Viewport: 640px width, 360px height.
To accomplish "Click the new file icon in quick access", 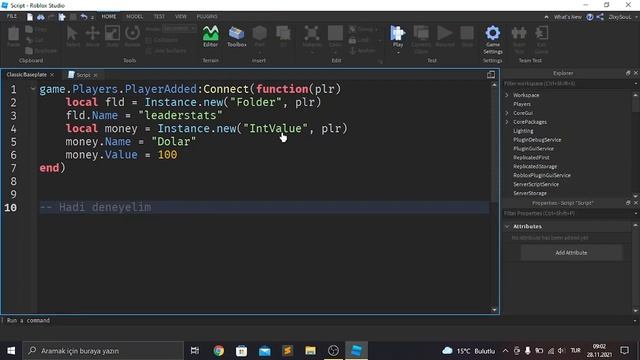I will [x=30, y=17].
